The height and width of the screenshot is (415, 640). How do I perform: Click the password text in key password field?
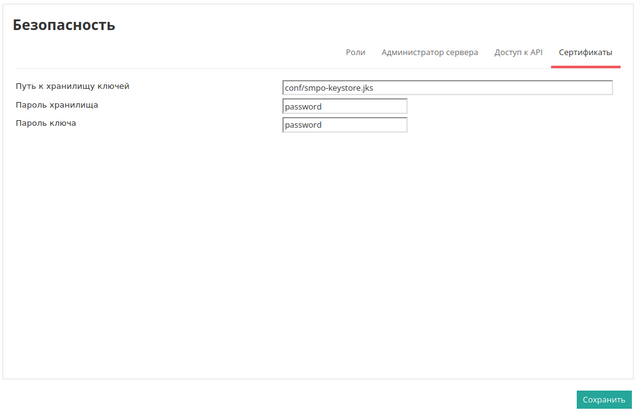(303, 125)
